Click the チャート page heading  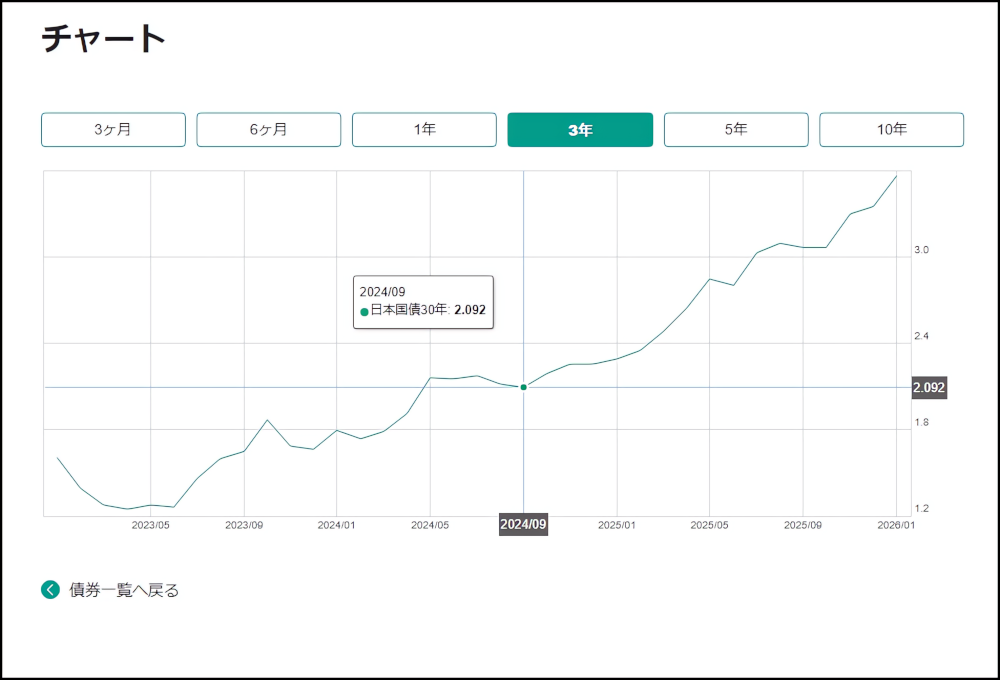(x=103, y=38)
